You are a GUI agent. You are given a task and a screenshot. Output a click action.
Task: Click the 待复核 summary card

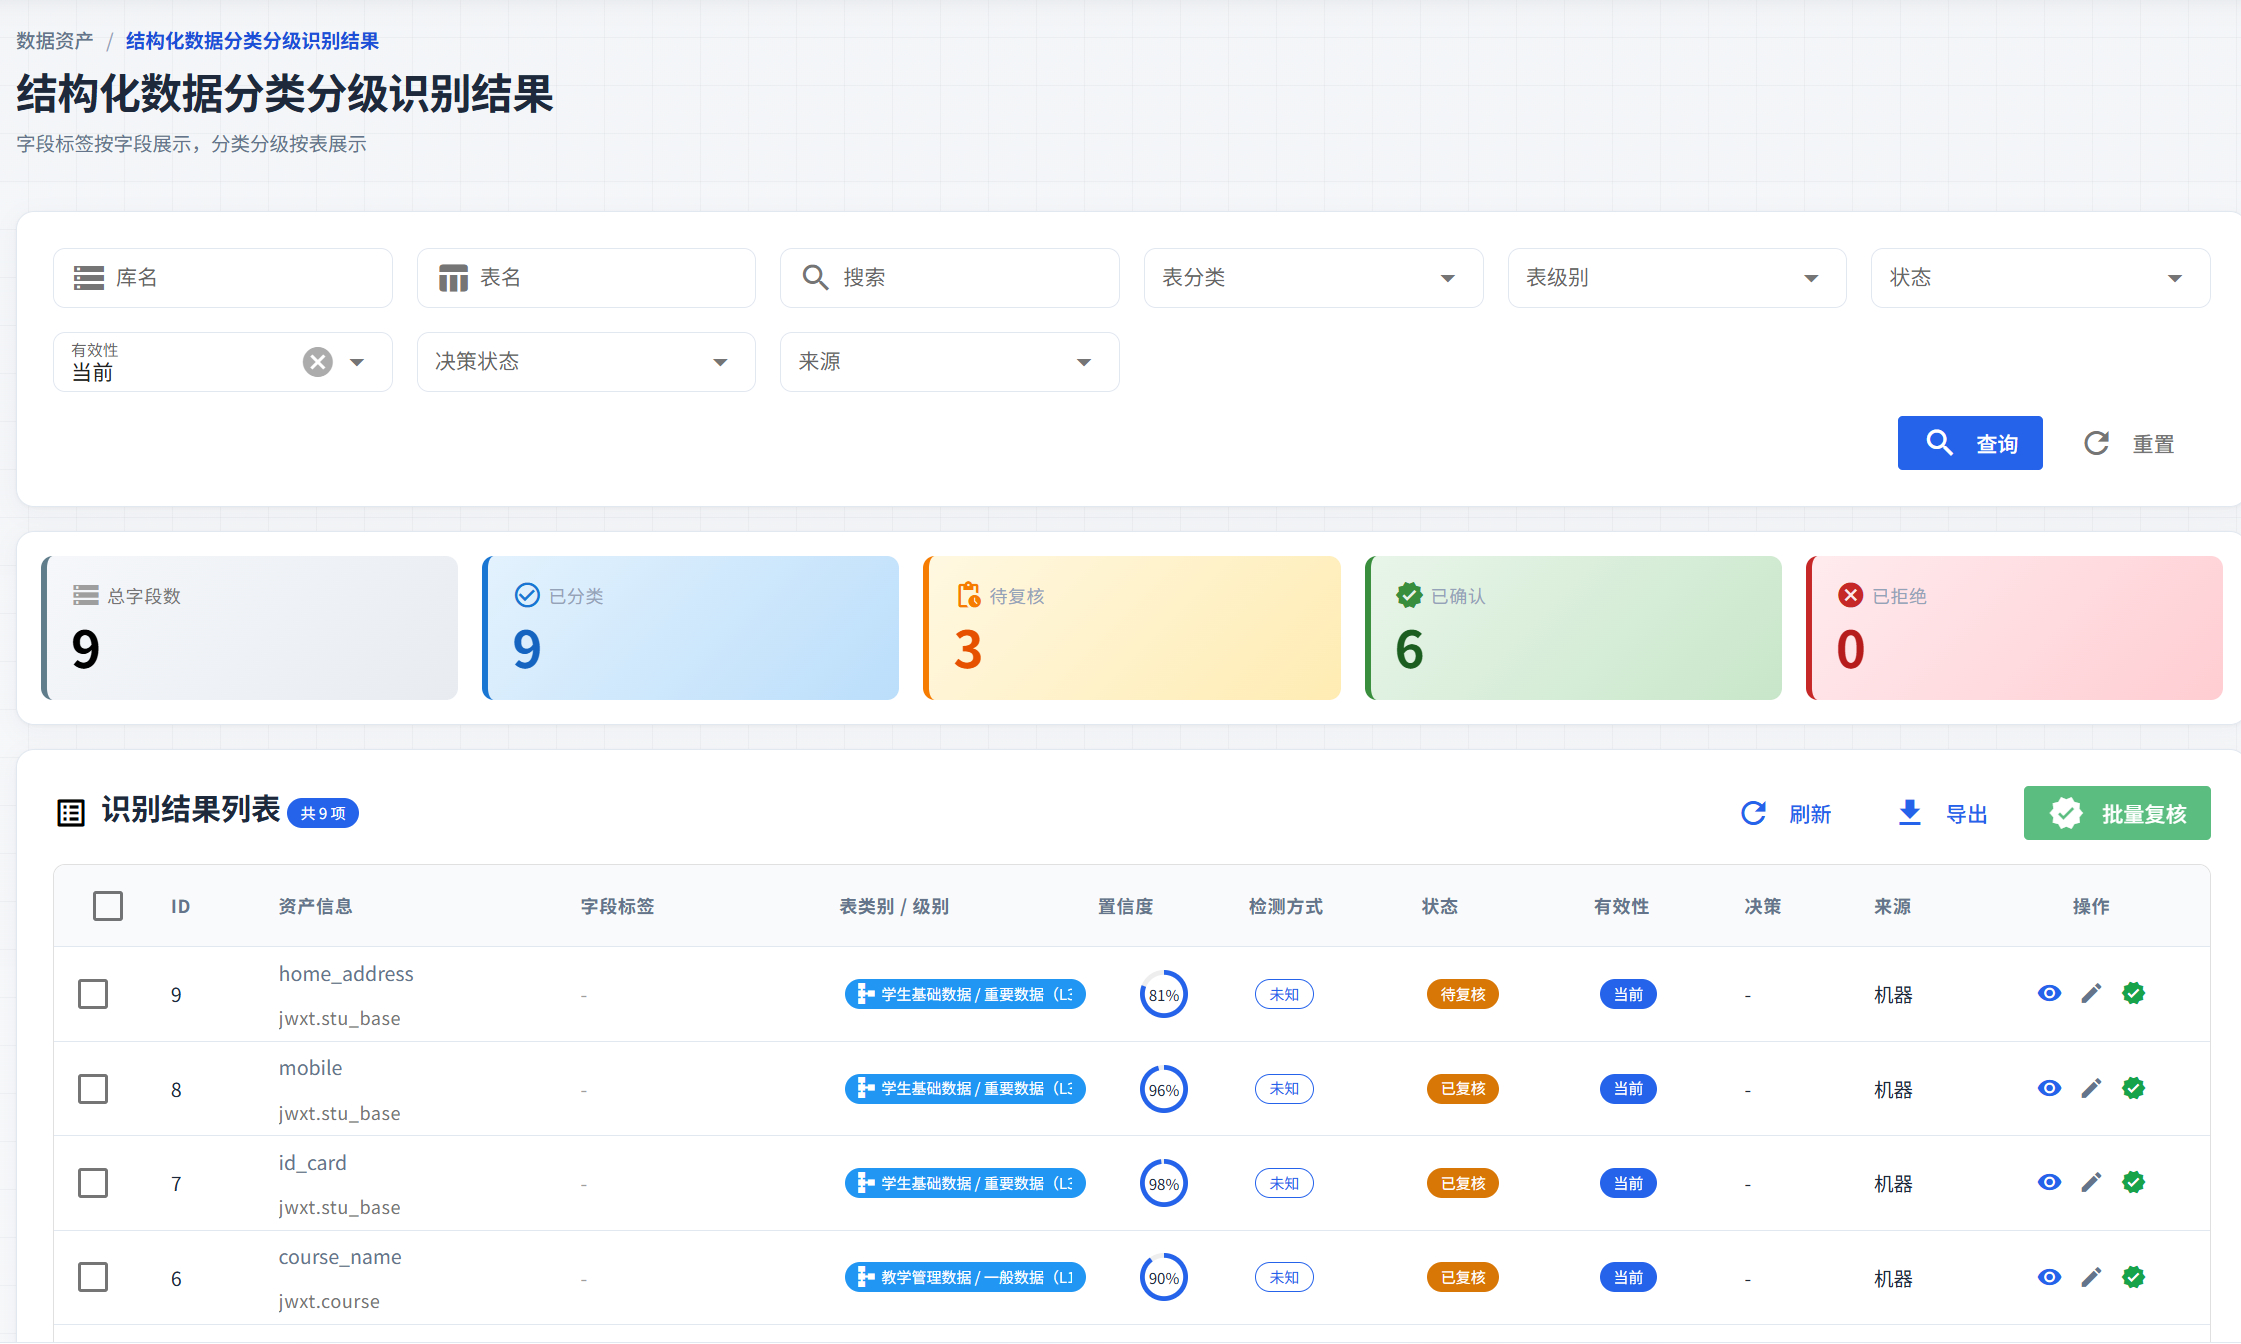(x=1132, y=628)
